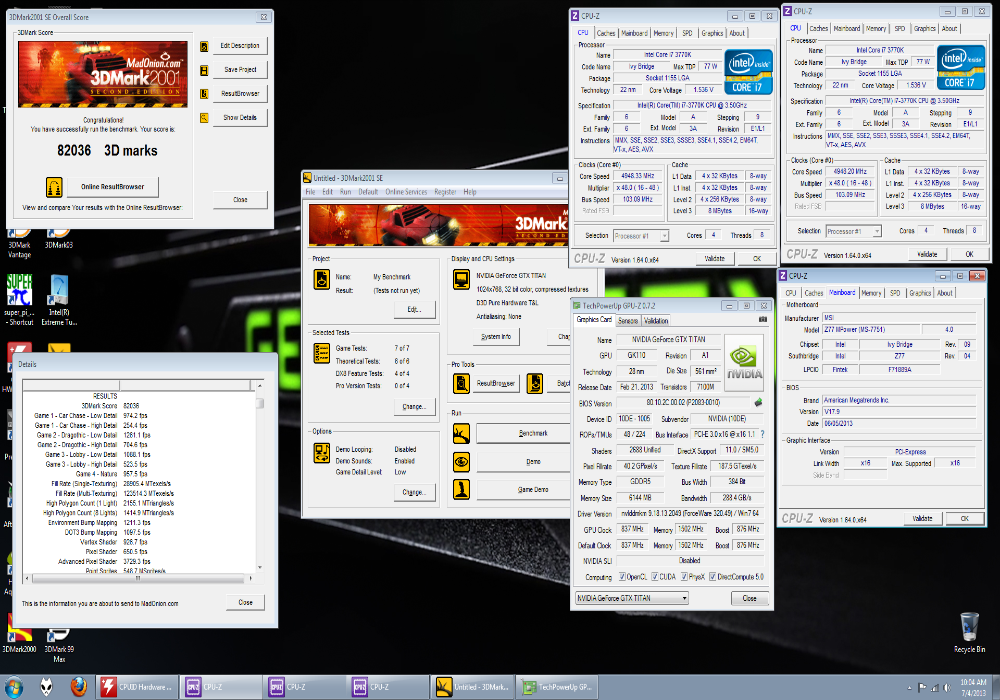The height and width of the screenshot is (700, 1000).
Task: Switch to Memory tab in left CPU-Z
Action: tap(663, 33)
